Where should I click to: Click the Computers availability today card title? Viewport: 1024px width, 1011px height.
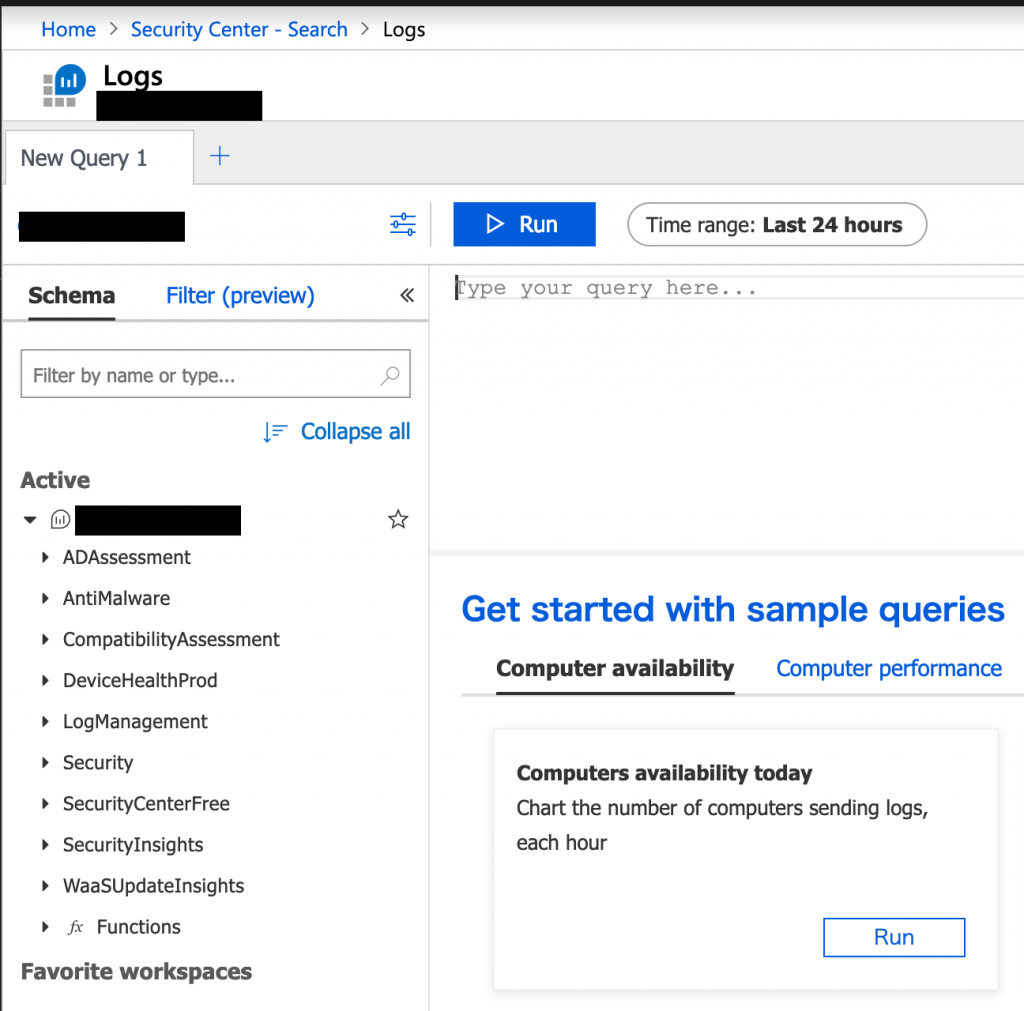coord(664,773)
